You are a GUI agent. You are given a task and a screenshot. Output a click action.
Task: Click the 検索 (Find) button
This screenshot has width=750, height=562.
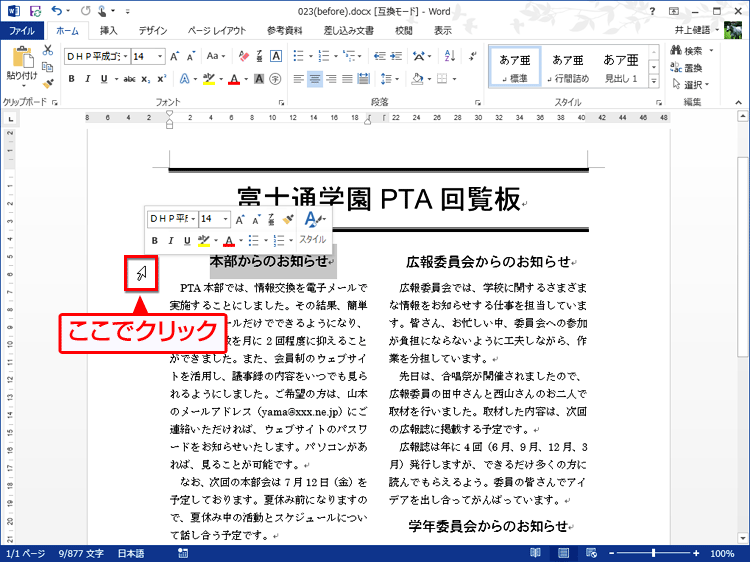click(x=692, y=51)
